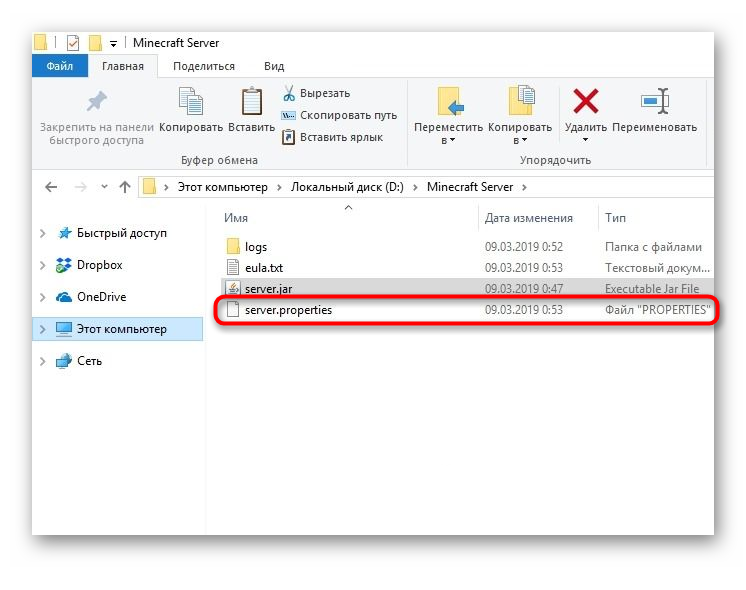
Task: Expand chevron after Minecraft Server in path
Action: click(524, 187)
